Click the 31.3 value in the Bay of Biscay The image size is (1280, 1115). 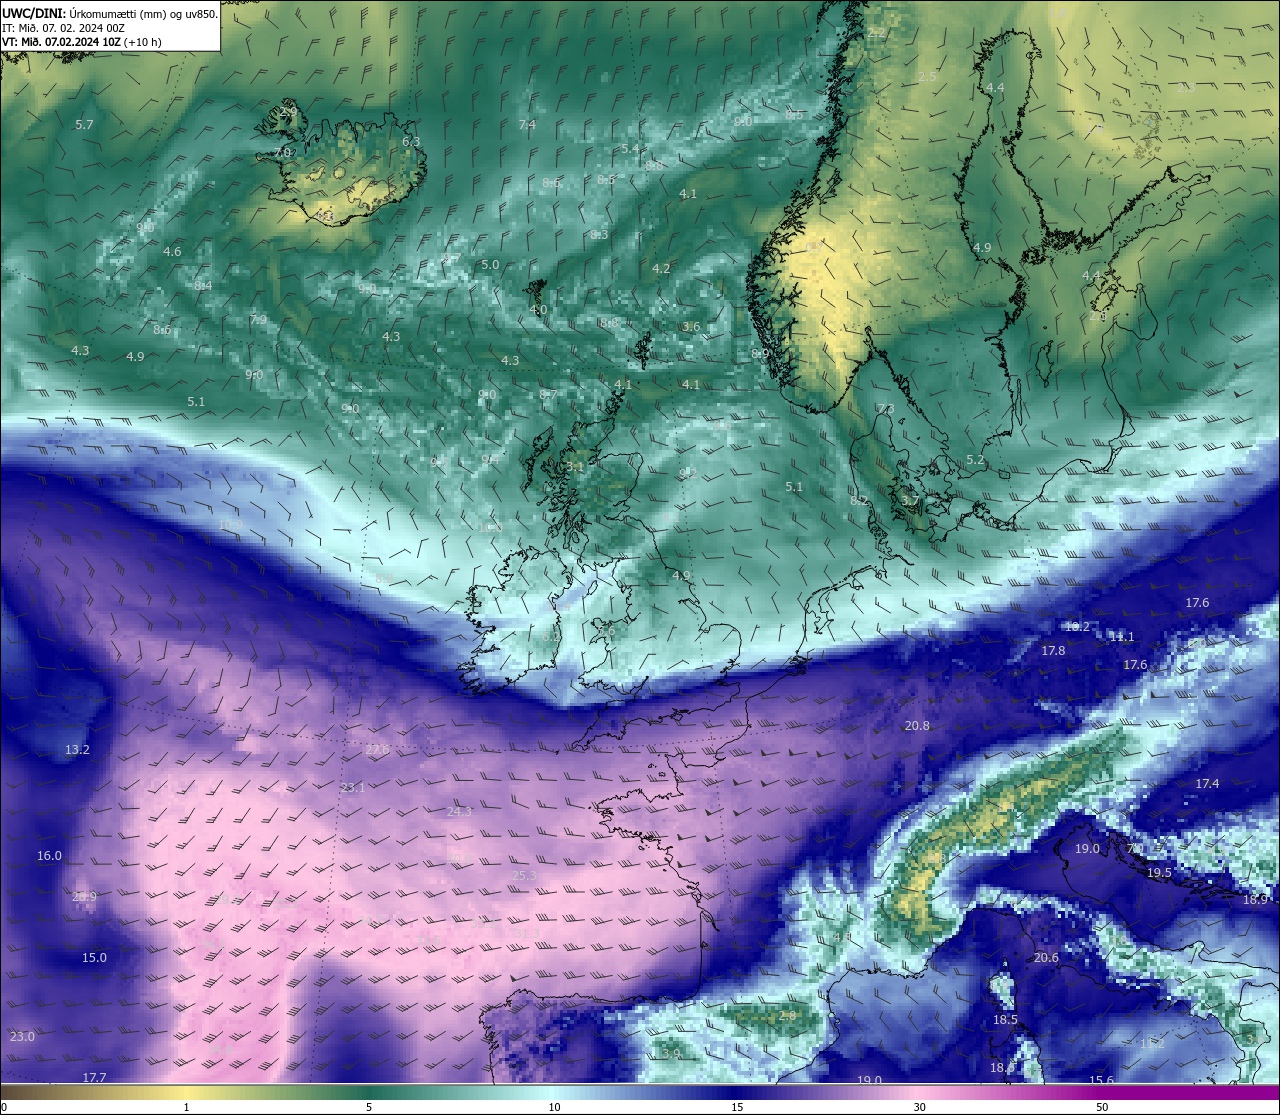click(527, 934)
